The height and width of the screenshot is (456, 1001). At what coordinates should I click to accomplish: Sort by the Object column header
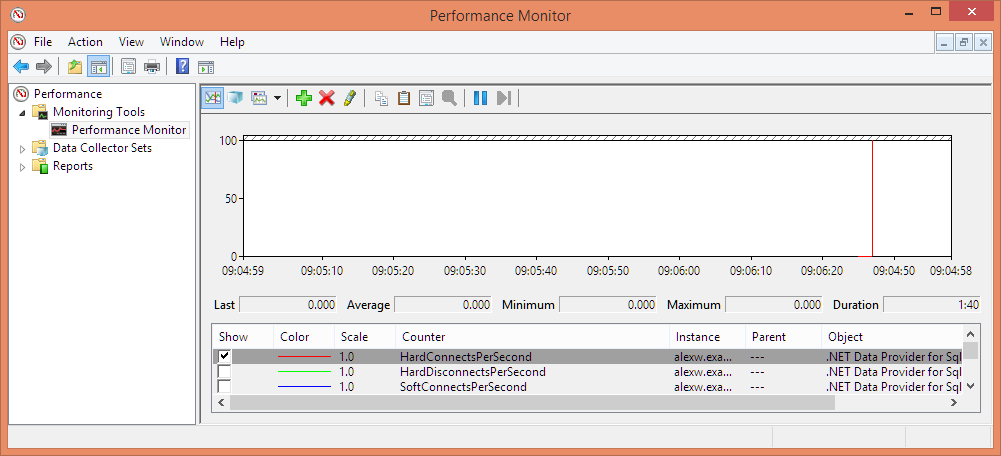point(892,337)
